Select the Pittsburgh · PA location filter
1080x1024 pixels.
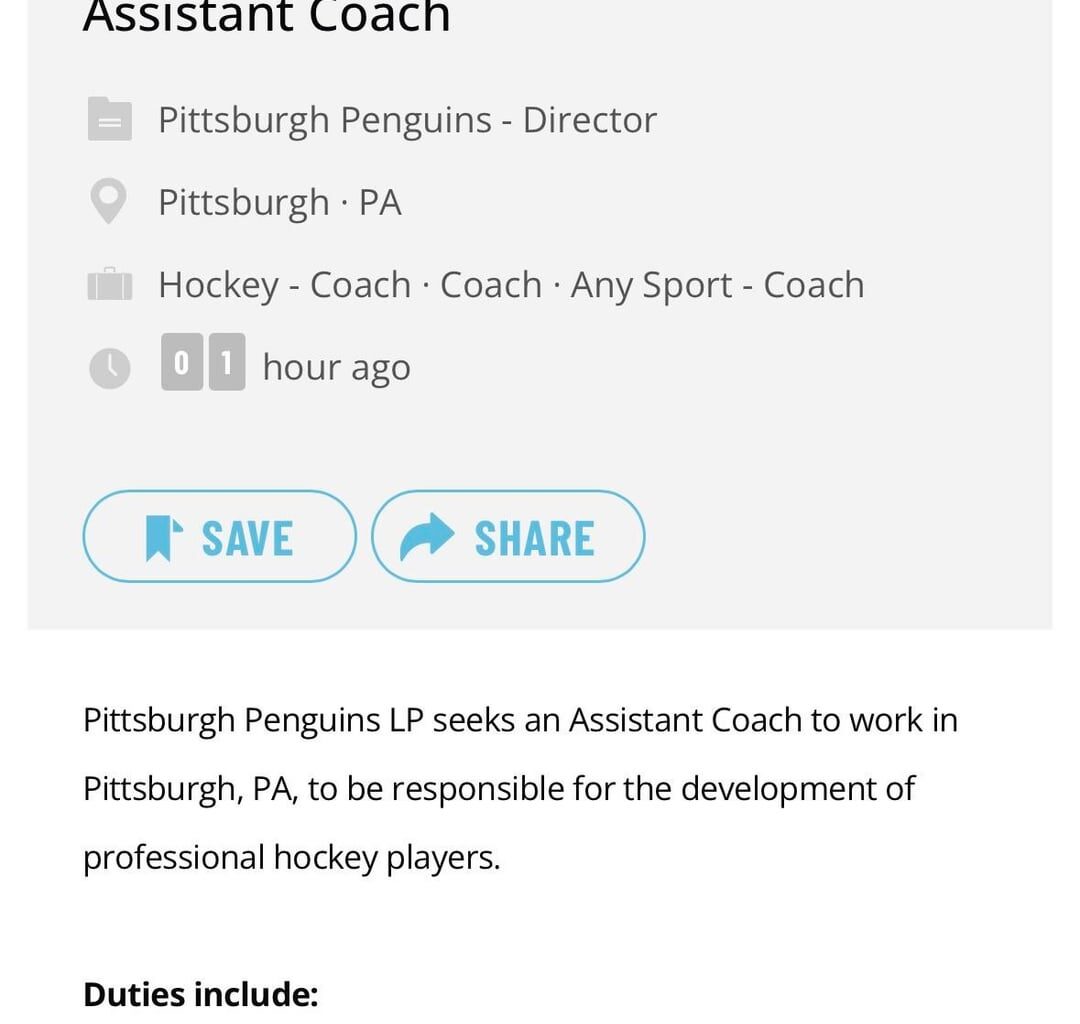pos(279,200)
